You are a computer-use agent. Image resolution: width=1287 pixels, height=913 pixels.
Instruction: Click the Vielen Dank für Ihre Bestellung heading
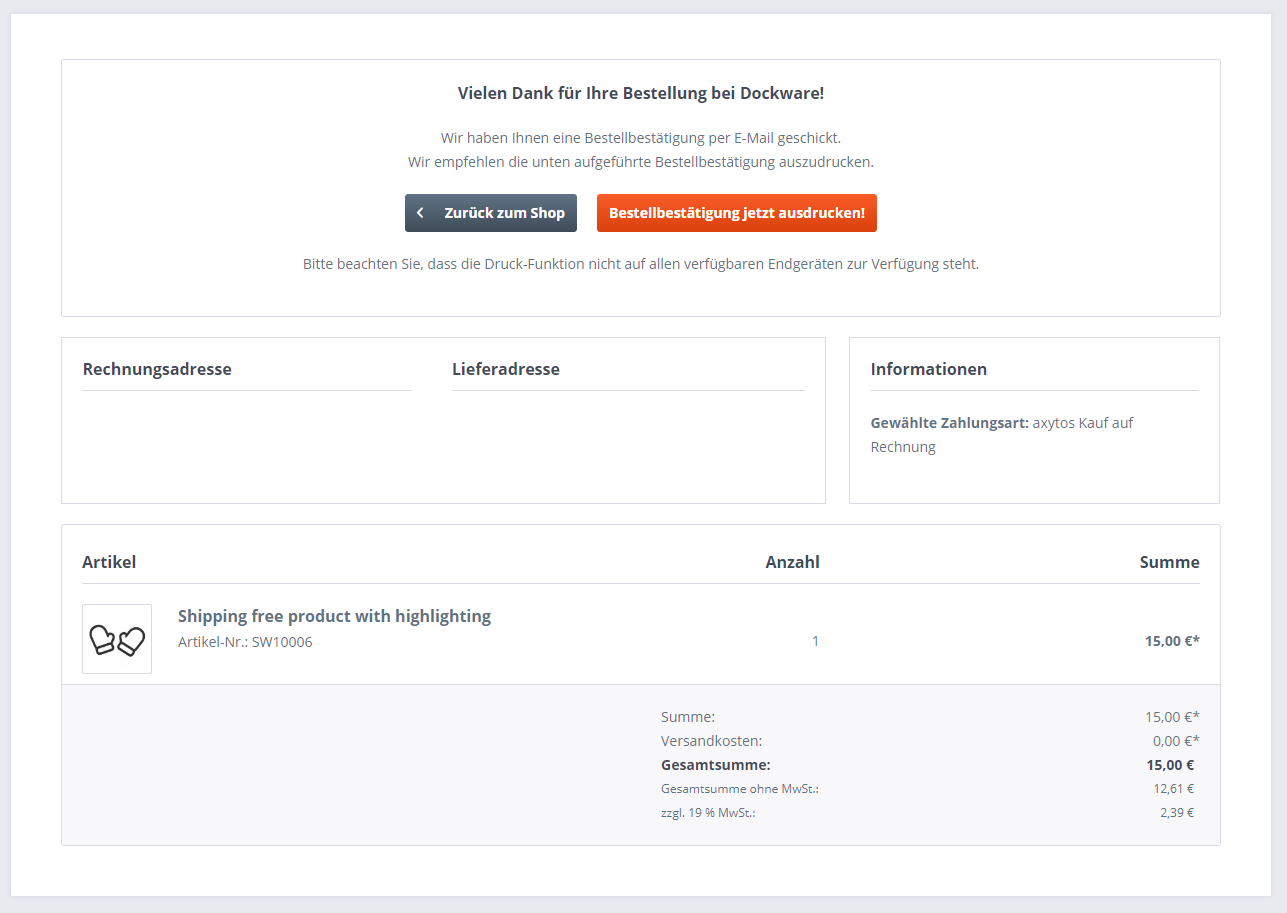point(641,93)
